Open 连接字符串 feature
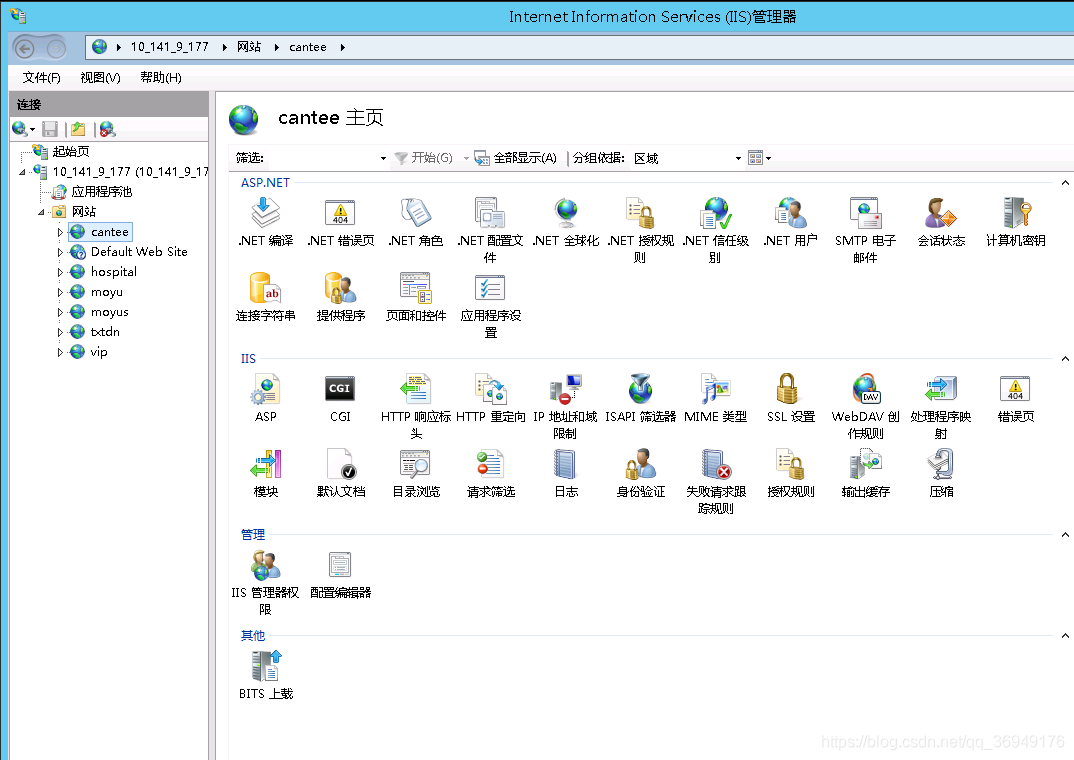 [265, 296]
